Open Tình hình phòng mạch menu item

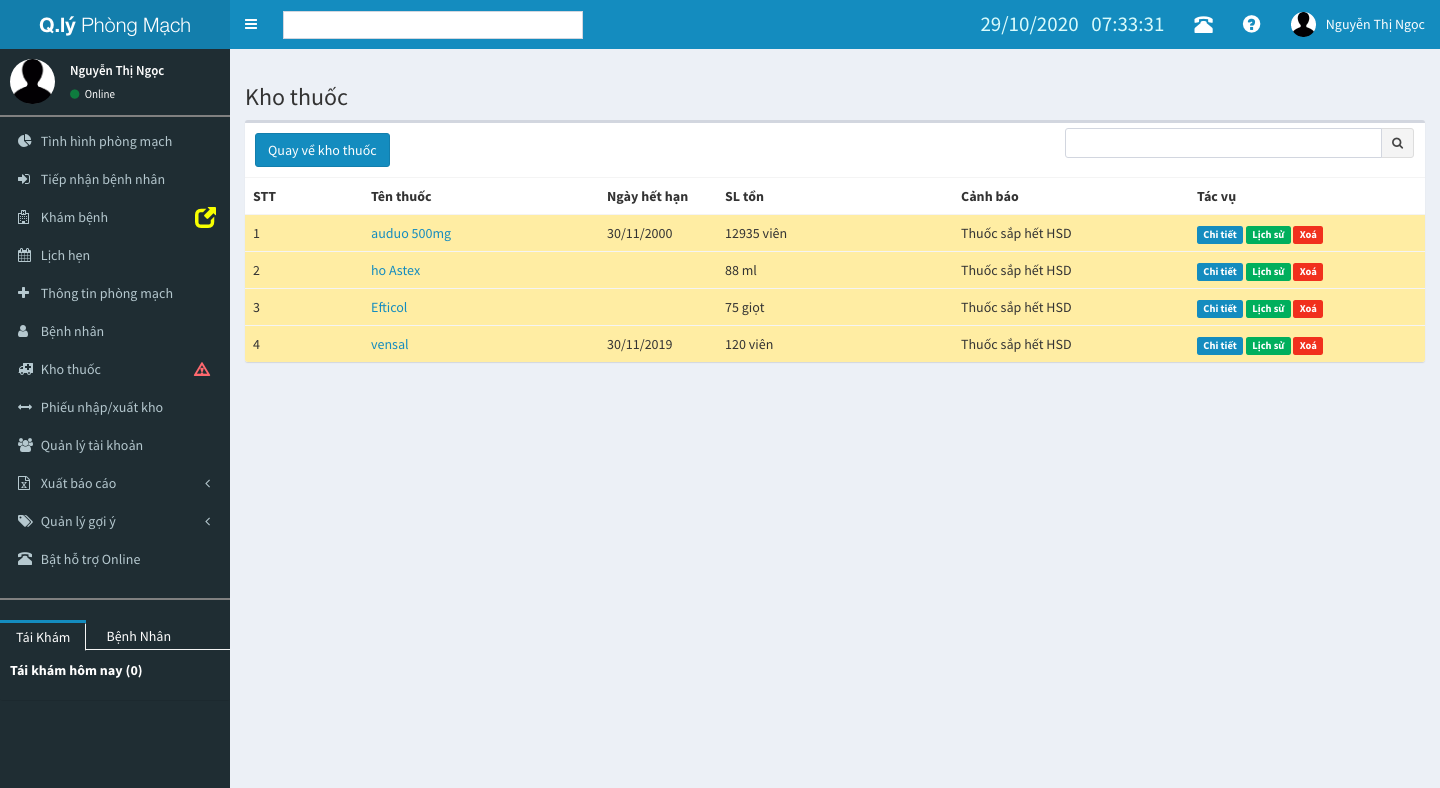(115, 141)
